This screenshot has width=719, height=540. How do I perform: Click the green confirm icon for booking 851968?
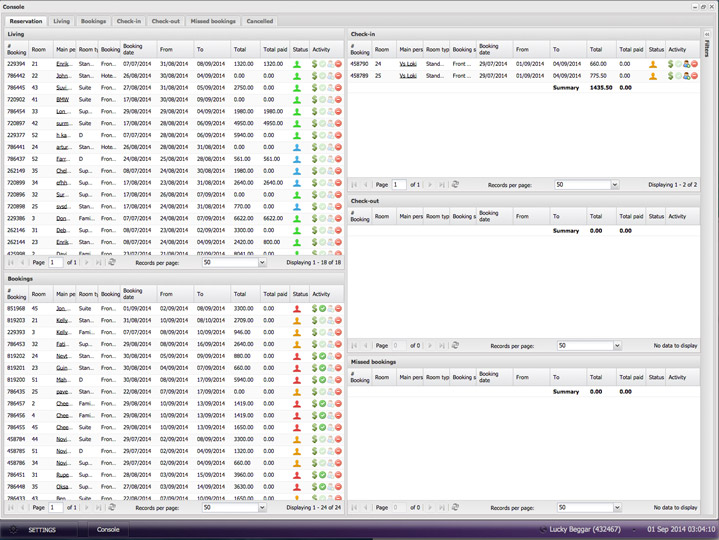click(322, 309)
